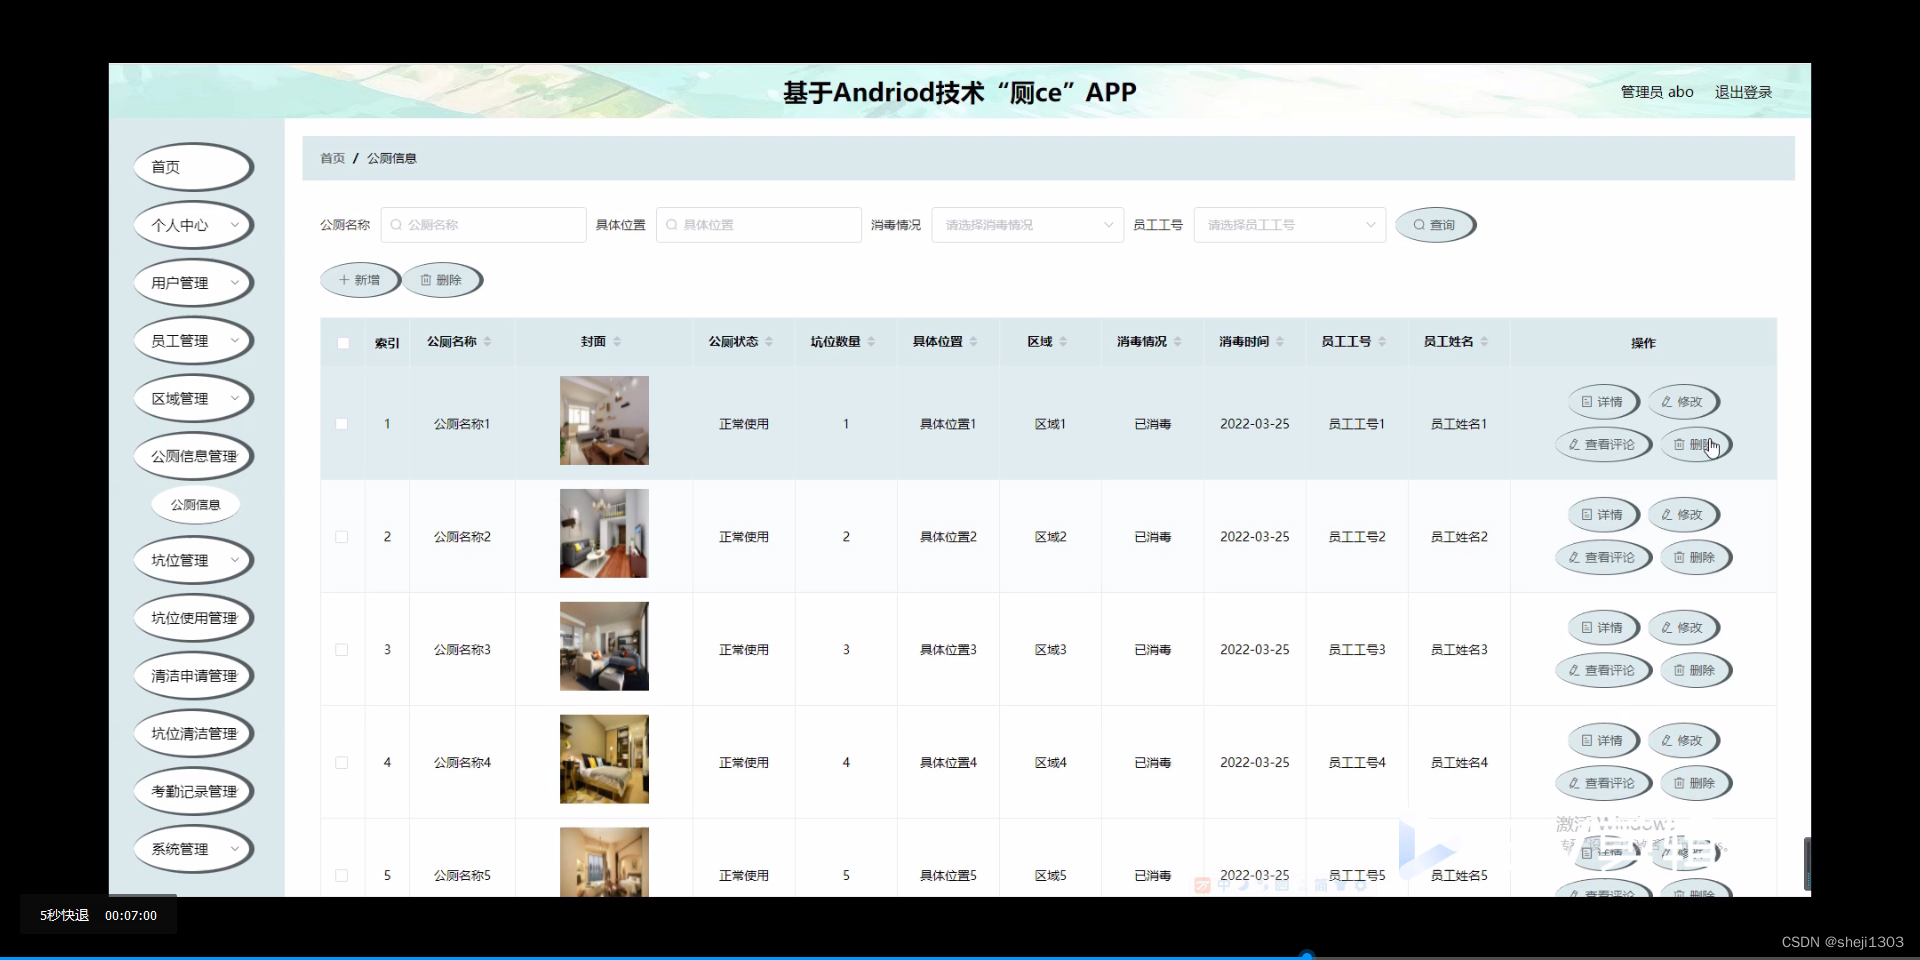Open the 消毒情况 dropdown selector
The image size is (1920, 960).
[1026, 225]
